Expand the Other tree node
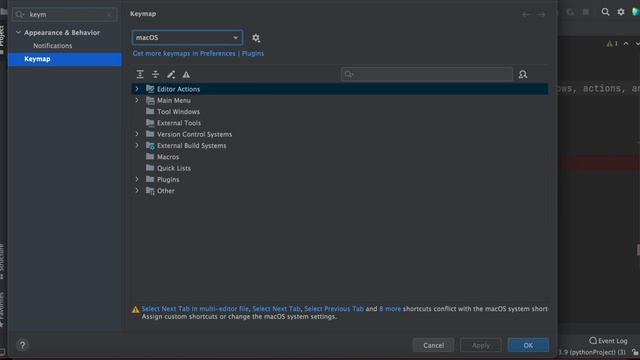The image size is (640, 360). (137, 191)
